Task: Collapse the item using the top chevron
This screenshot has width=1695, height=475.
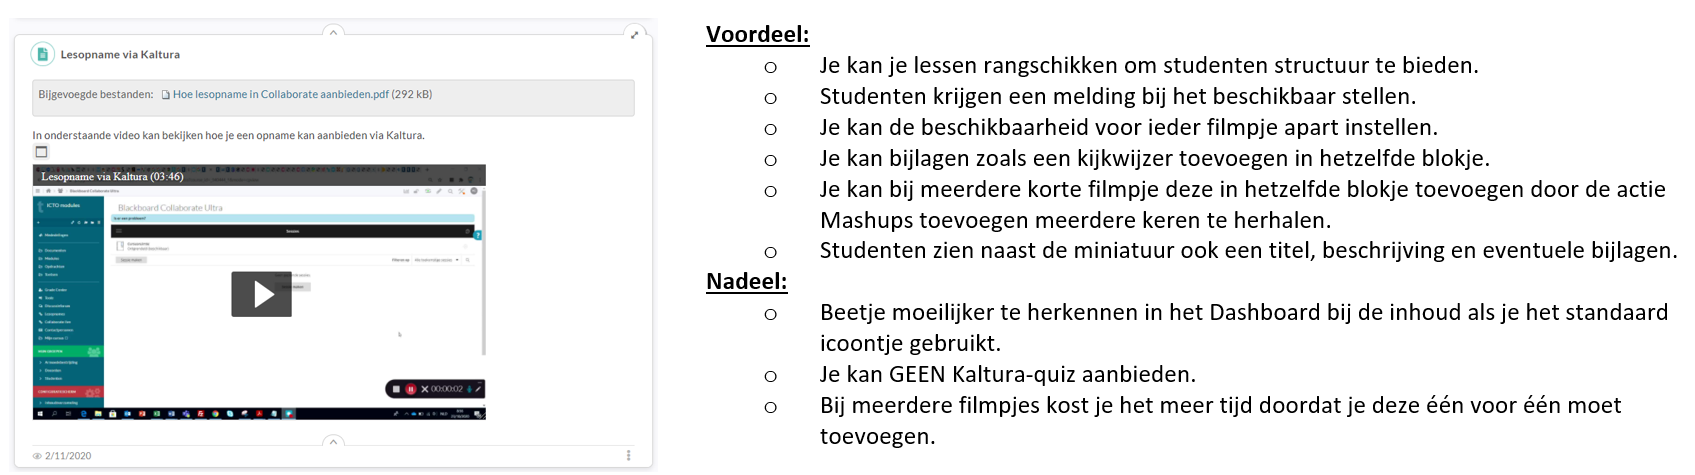Action: [x=333, y=32]
